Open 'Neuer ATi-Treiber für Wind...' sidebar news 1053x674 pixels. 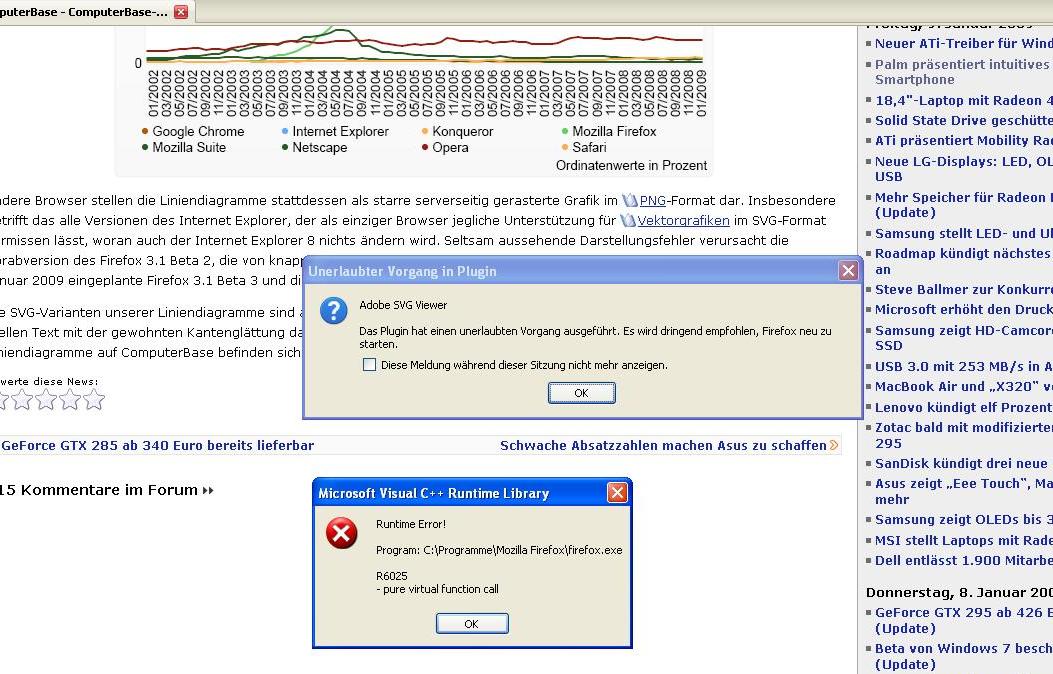[964, 44]
